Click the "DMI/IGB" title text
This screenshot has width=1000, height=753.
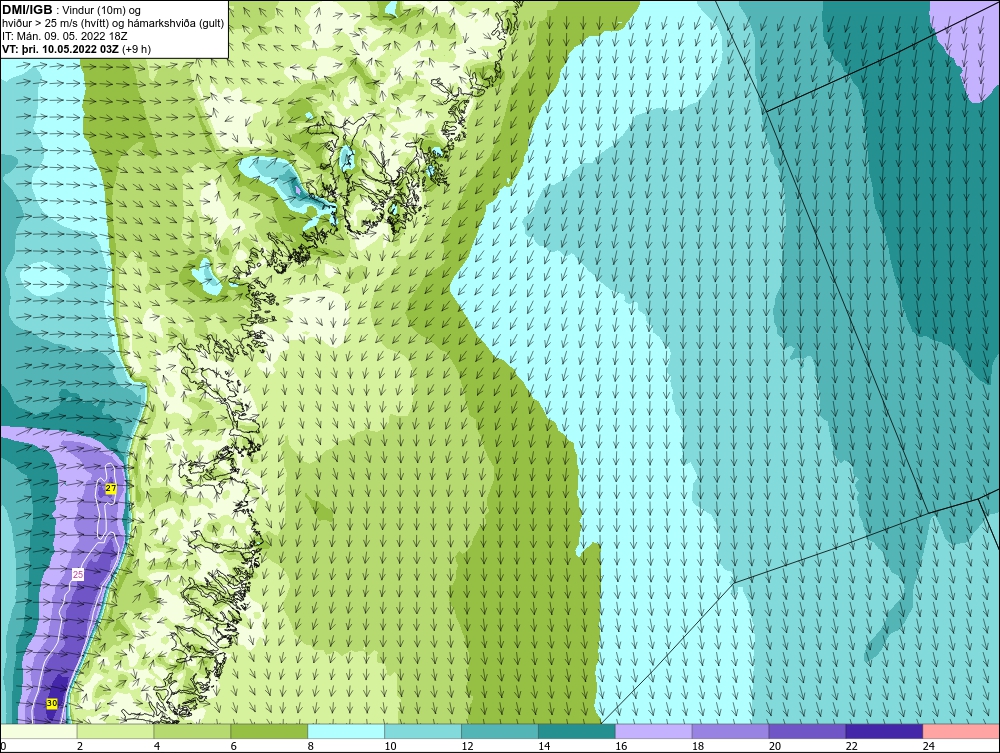point(27,10)
